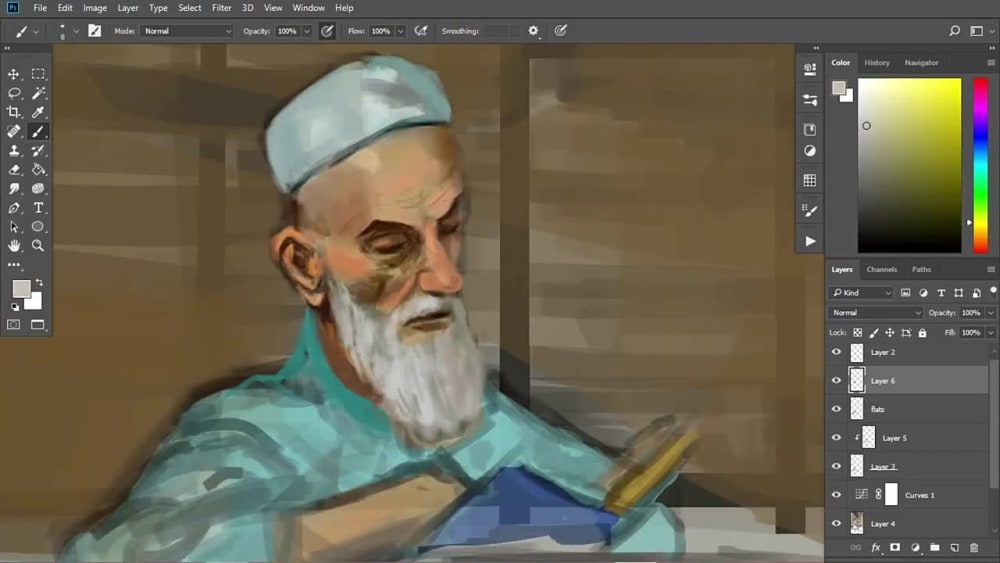The height and width of the screenshot is (563, 1000).
Task: Open the Edit Toolbar ellipsis
Action: pyautogui.click(x=13, y=265)
